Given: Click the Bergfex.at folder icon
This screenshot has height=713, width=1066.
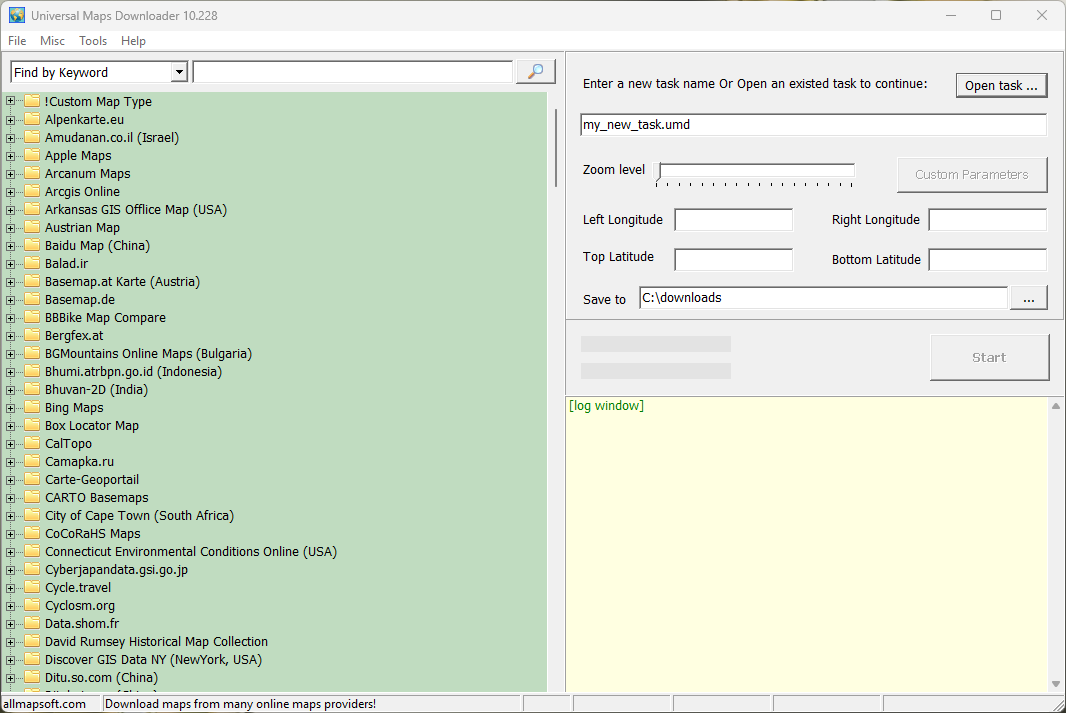Looking at the screenshot, I should 32,335.
